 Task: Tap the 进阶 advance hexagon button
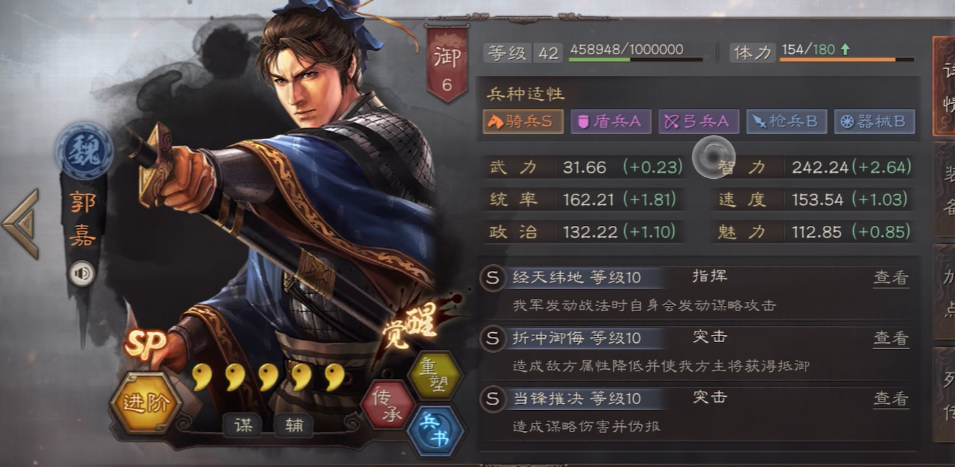(x=145, y=403)
